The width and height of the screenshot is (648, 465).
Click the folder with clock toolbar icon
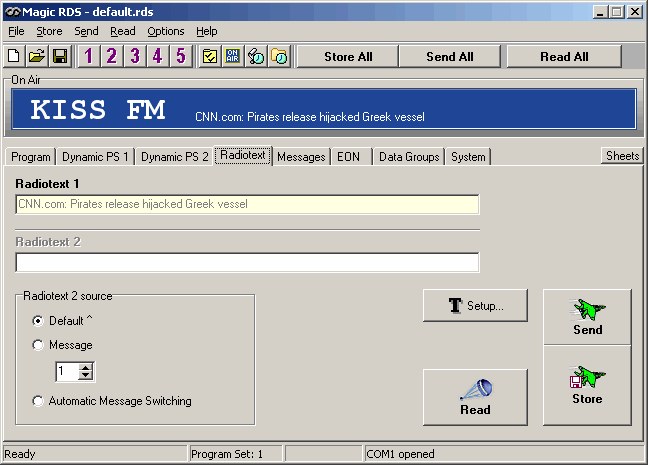pyautogui.click(x=279, y=56)
